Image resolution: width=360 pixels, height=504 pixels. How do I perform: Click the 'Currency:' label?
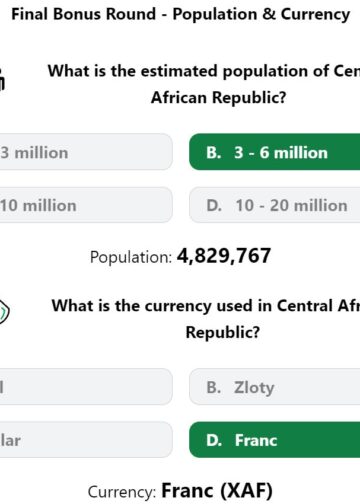coord(122,492)
